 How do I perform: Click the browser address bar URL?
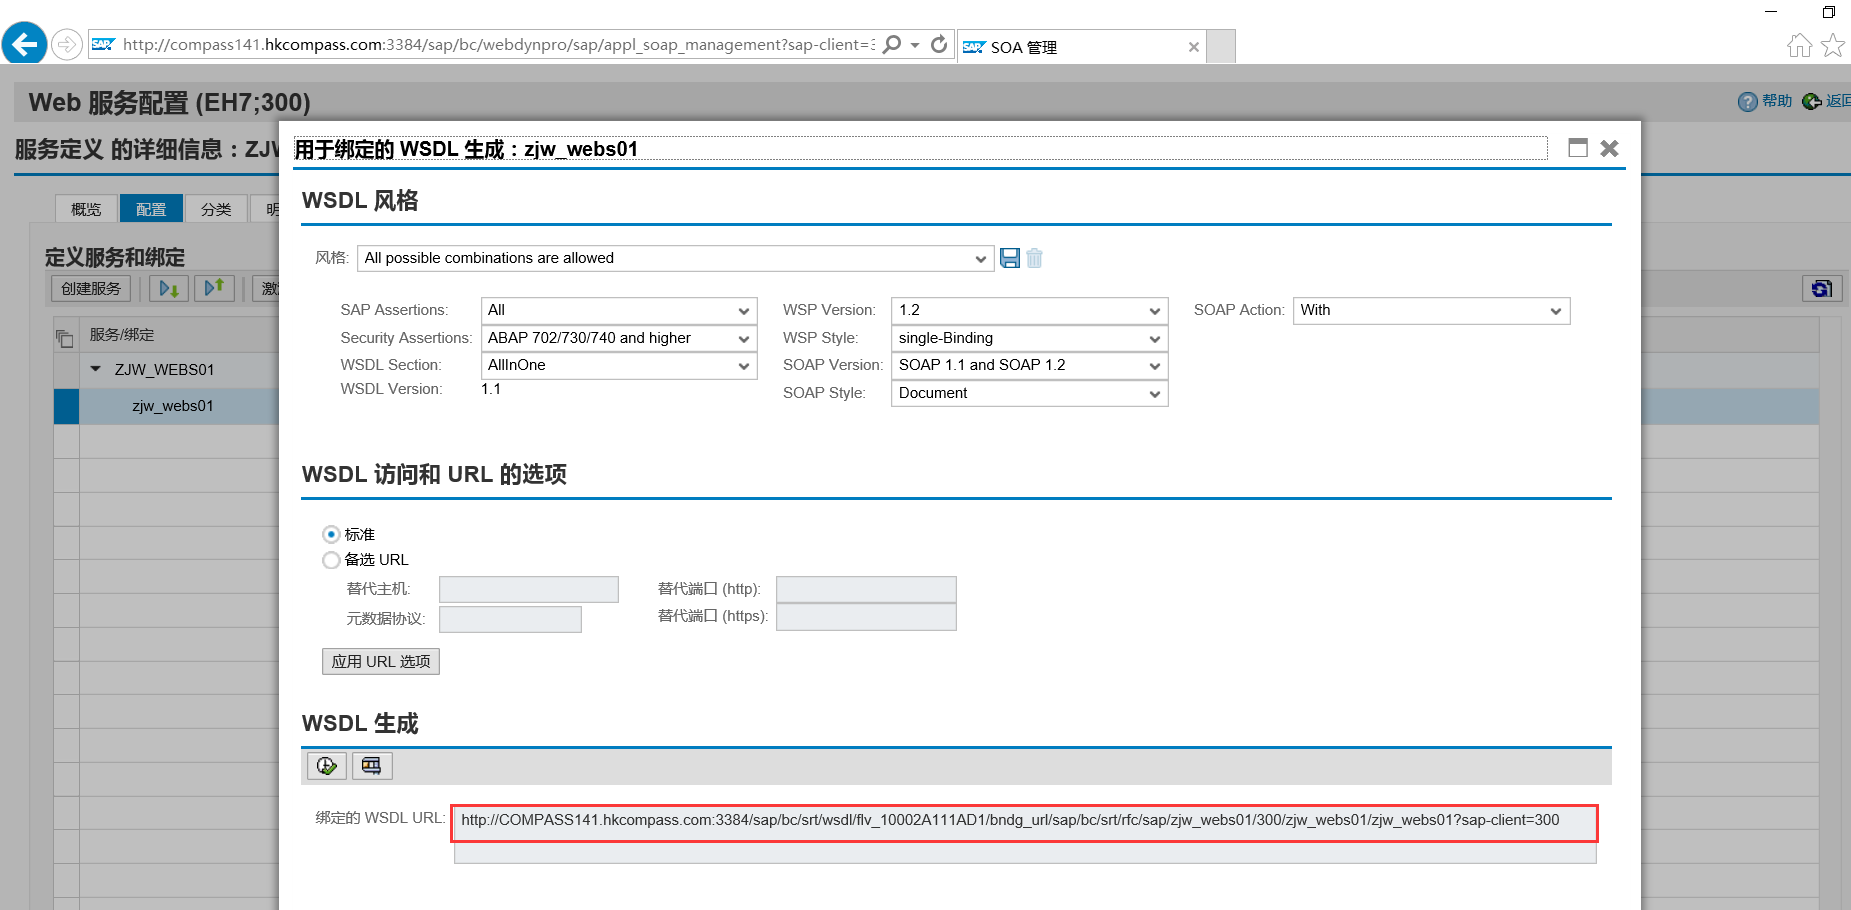498,45
